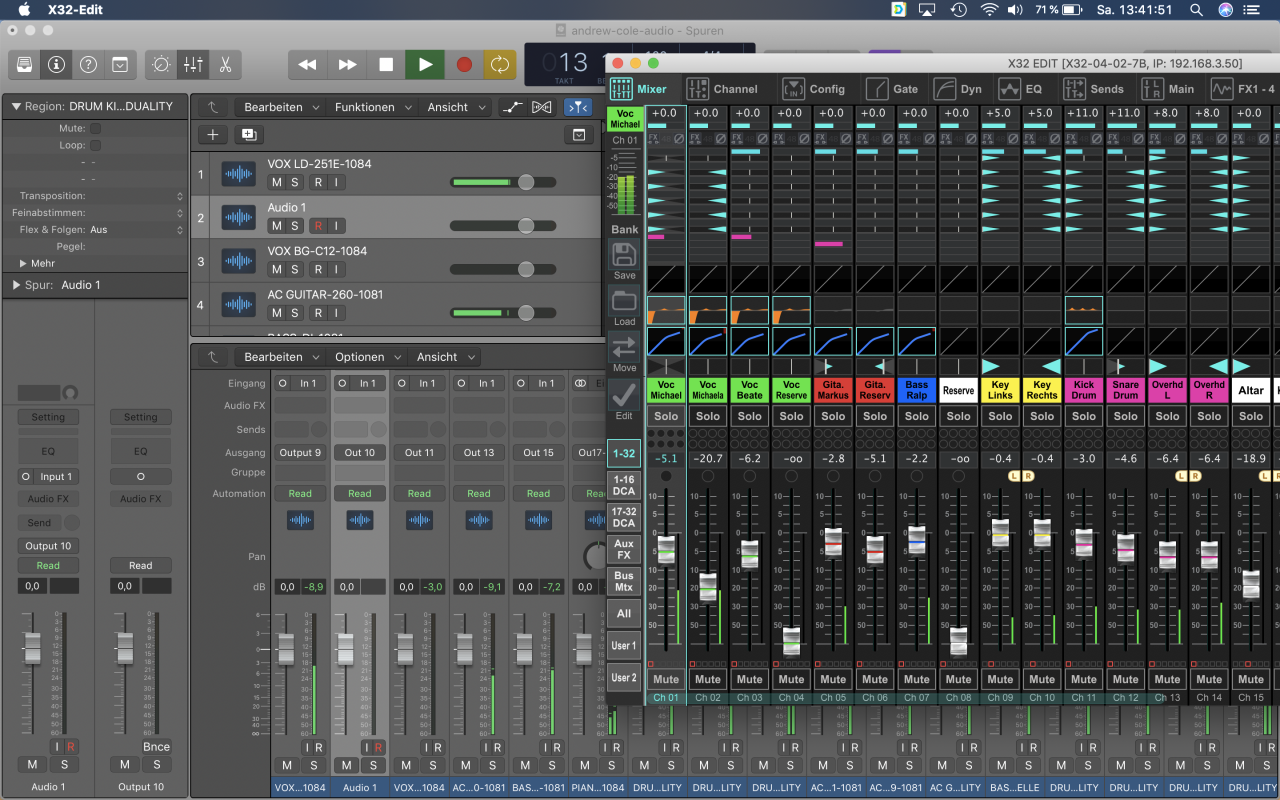This screenshot has height=800, width=1280.
Task: Open the Funktionen dropdown menu
Action: [371, 107]
